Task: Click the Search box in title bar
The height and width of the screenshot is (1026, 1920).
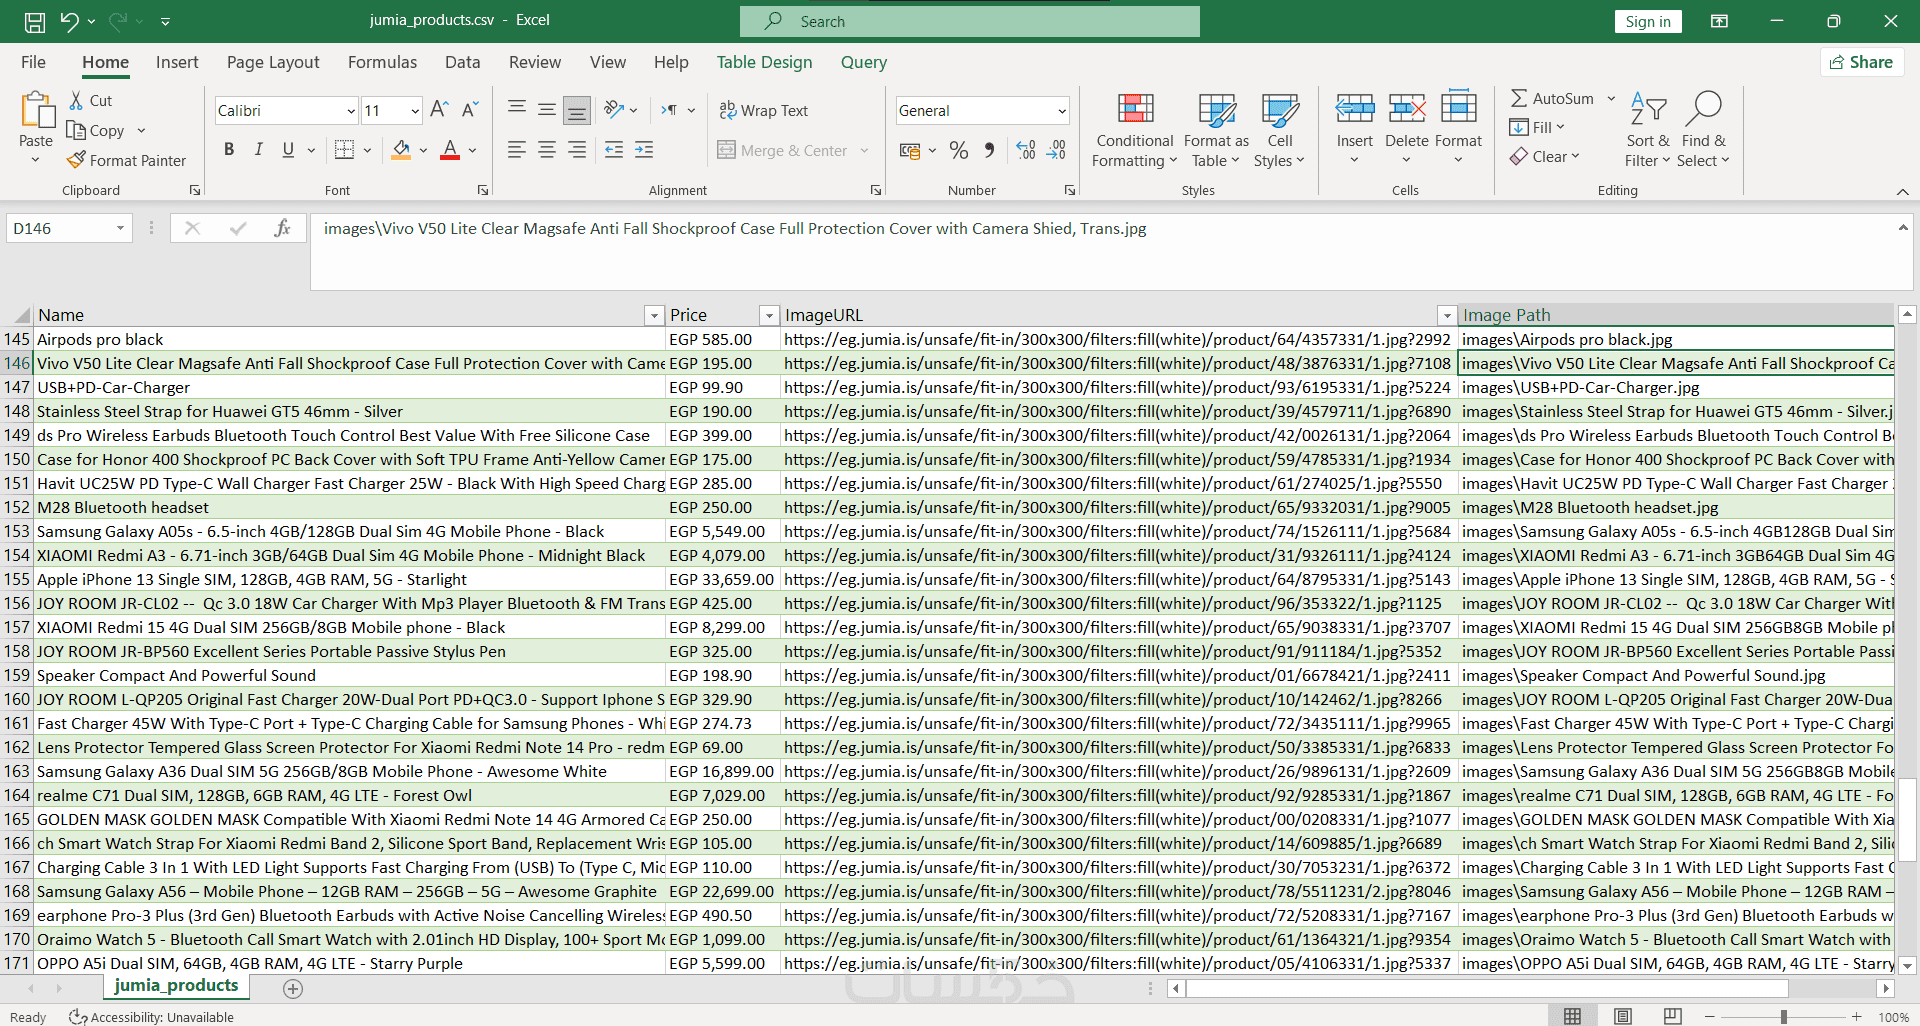Action: click(970, 21)
